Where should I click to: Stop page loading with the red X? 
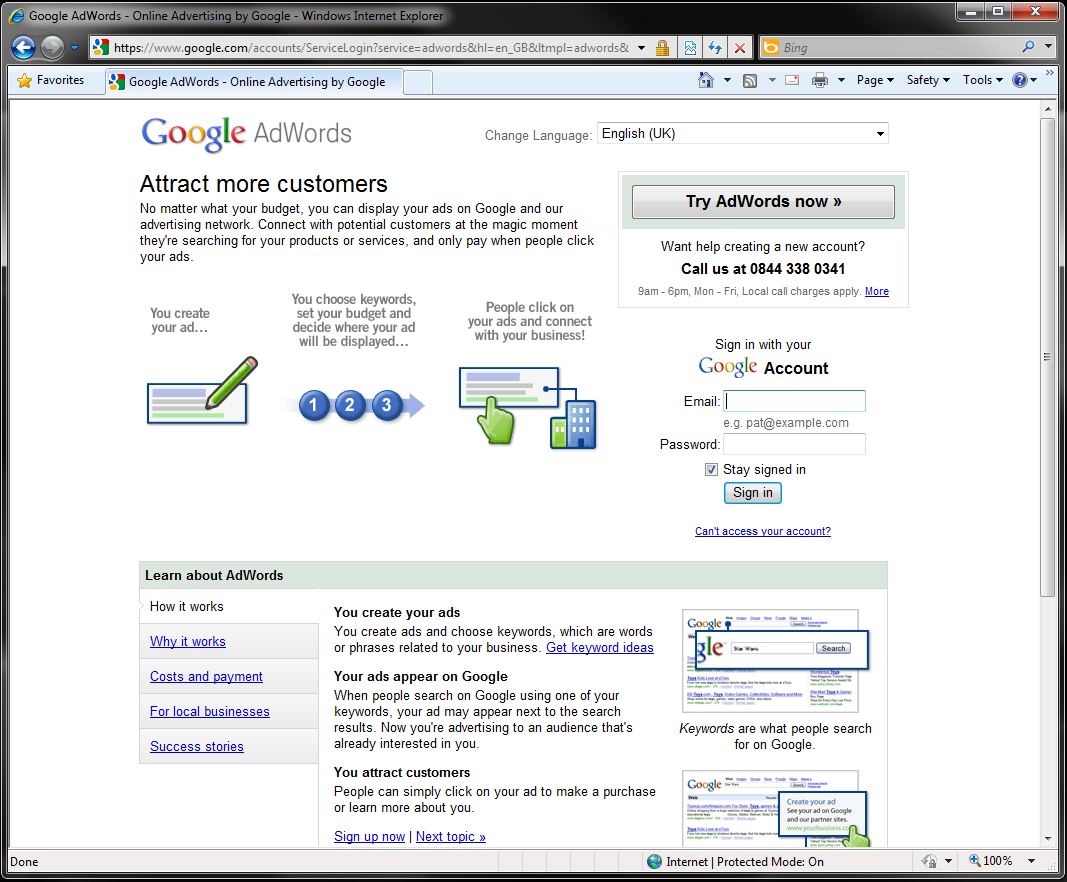[740, 48]
